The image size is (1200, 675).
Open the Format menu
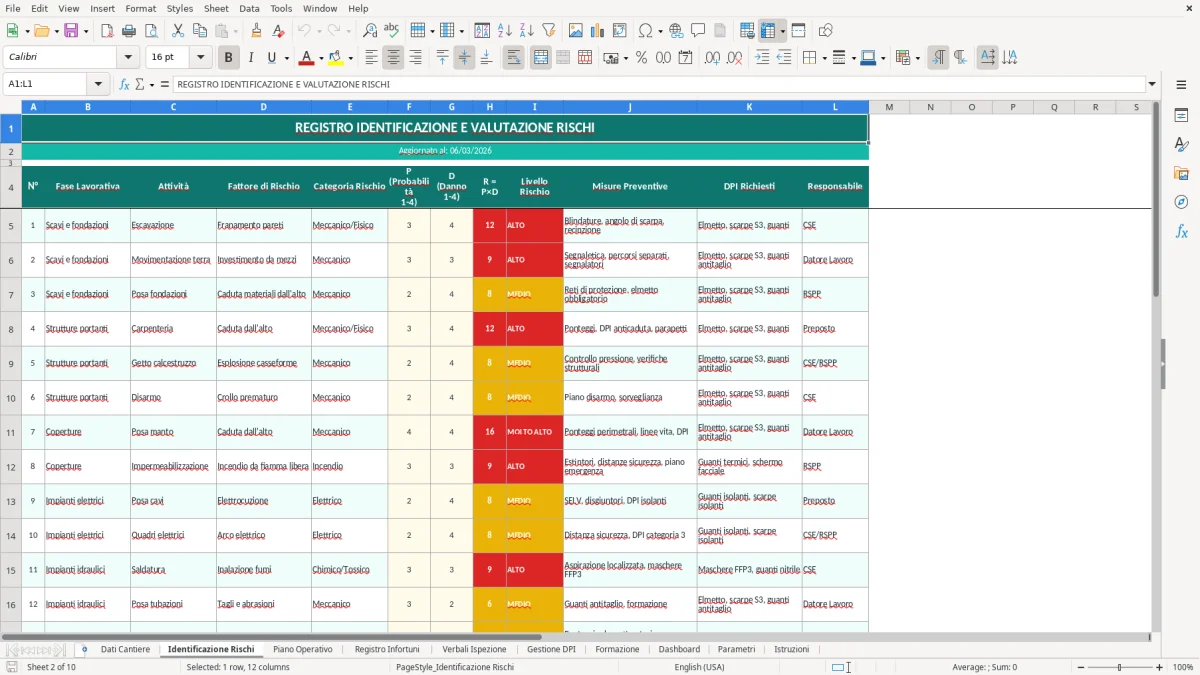click(x=140, y=8)
